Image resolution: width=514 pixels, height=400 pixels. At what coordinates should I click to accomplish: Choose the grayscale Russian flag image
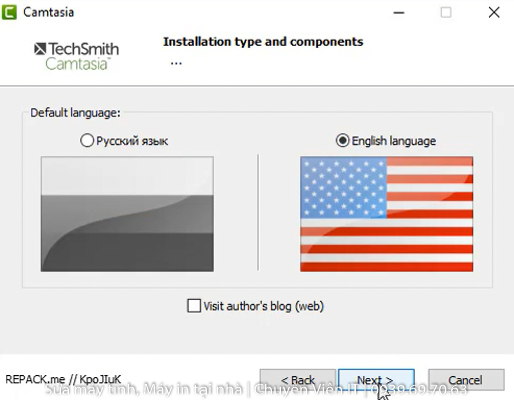click(127, 214)
